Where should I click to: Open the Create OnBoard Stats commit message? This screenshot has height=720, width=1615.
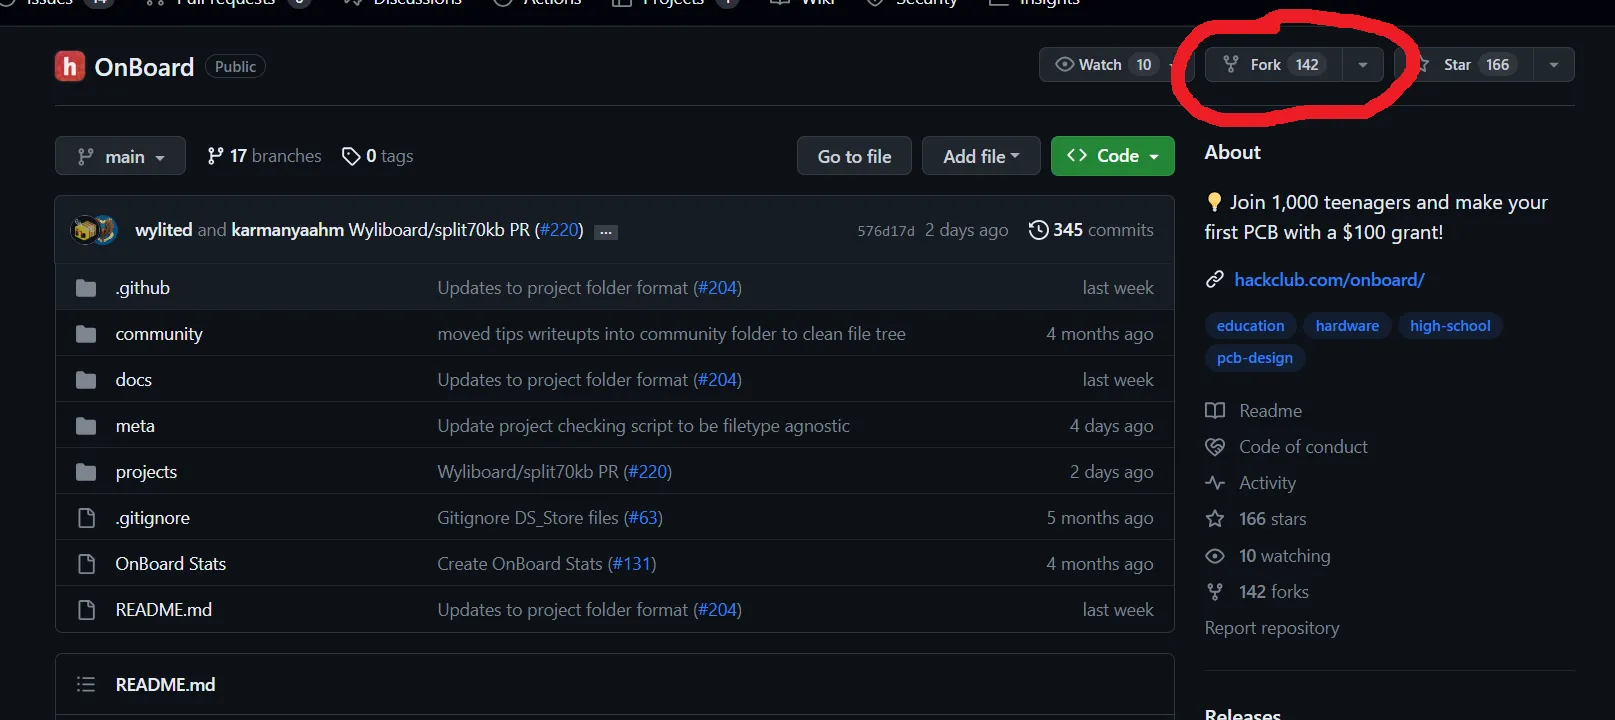click(520, 564)
